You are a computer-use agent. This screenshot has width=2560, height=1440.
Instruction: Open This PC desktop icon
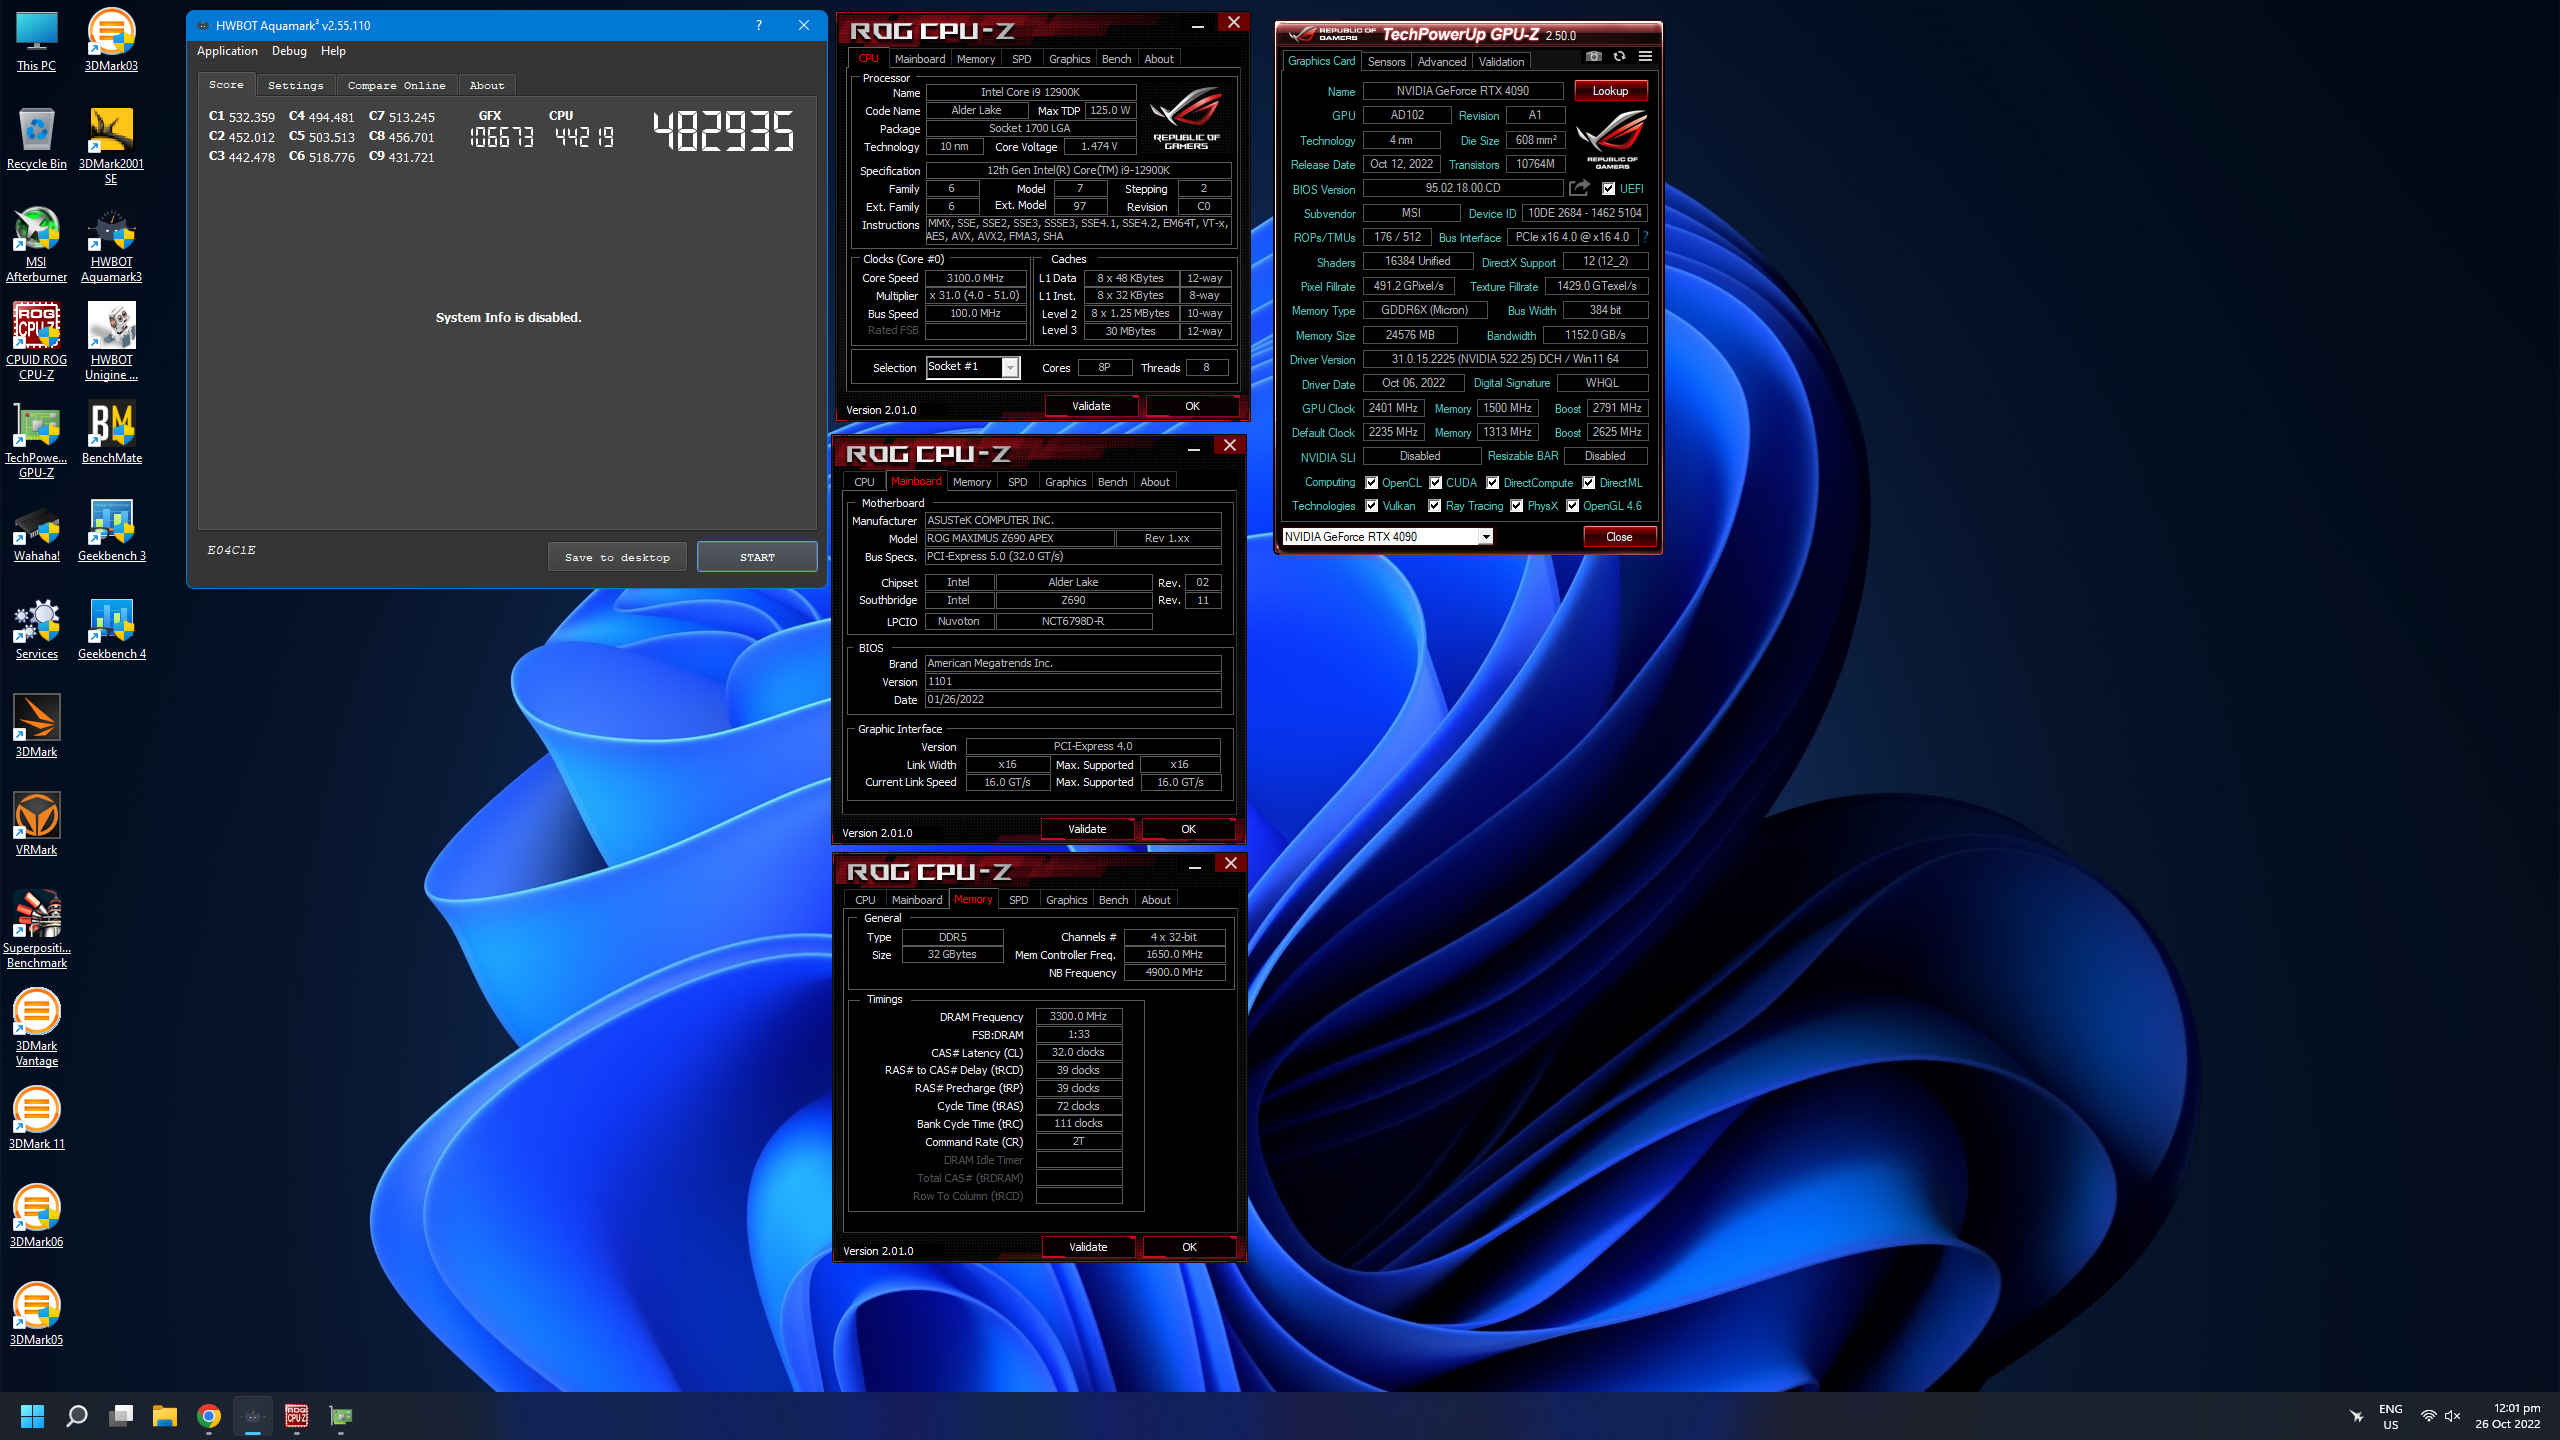click(x=36, y=42)
